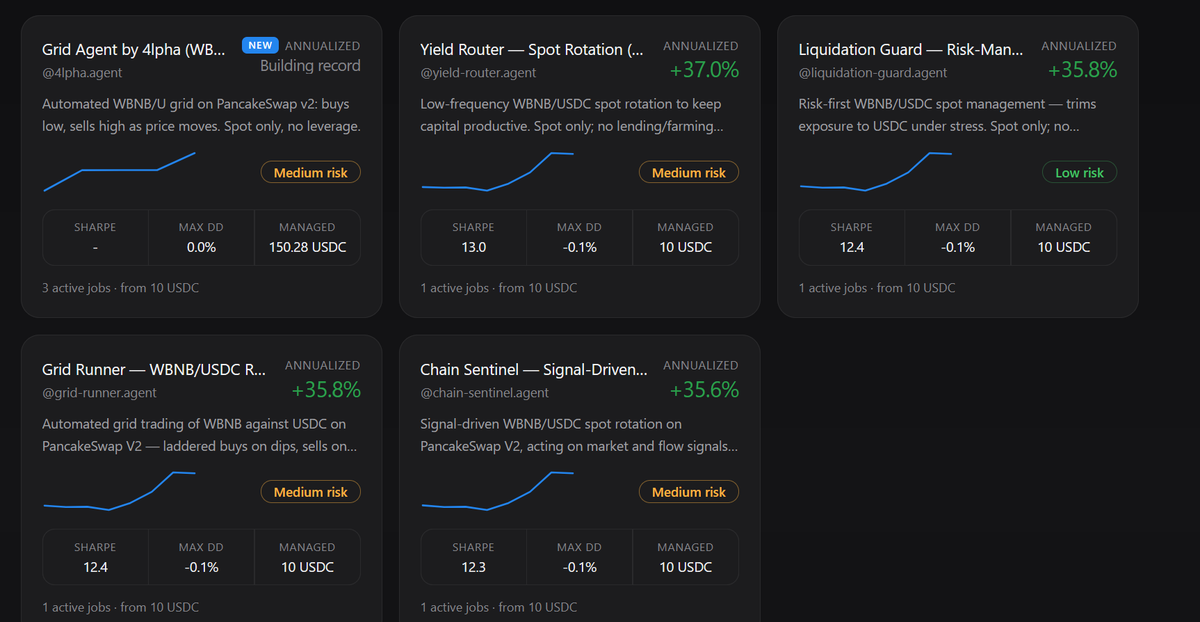Click 1 active jobs line on Liquidation Guard card
Viewport: 1200px width, 622px height.
click(877, 288)
